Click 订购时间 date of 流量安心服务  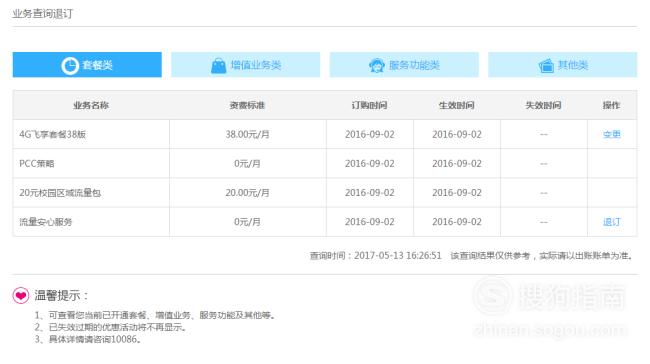click(x=370, y=222)
